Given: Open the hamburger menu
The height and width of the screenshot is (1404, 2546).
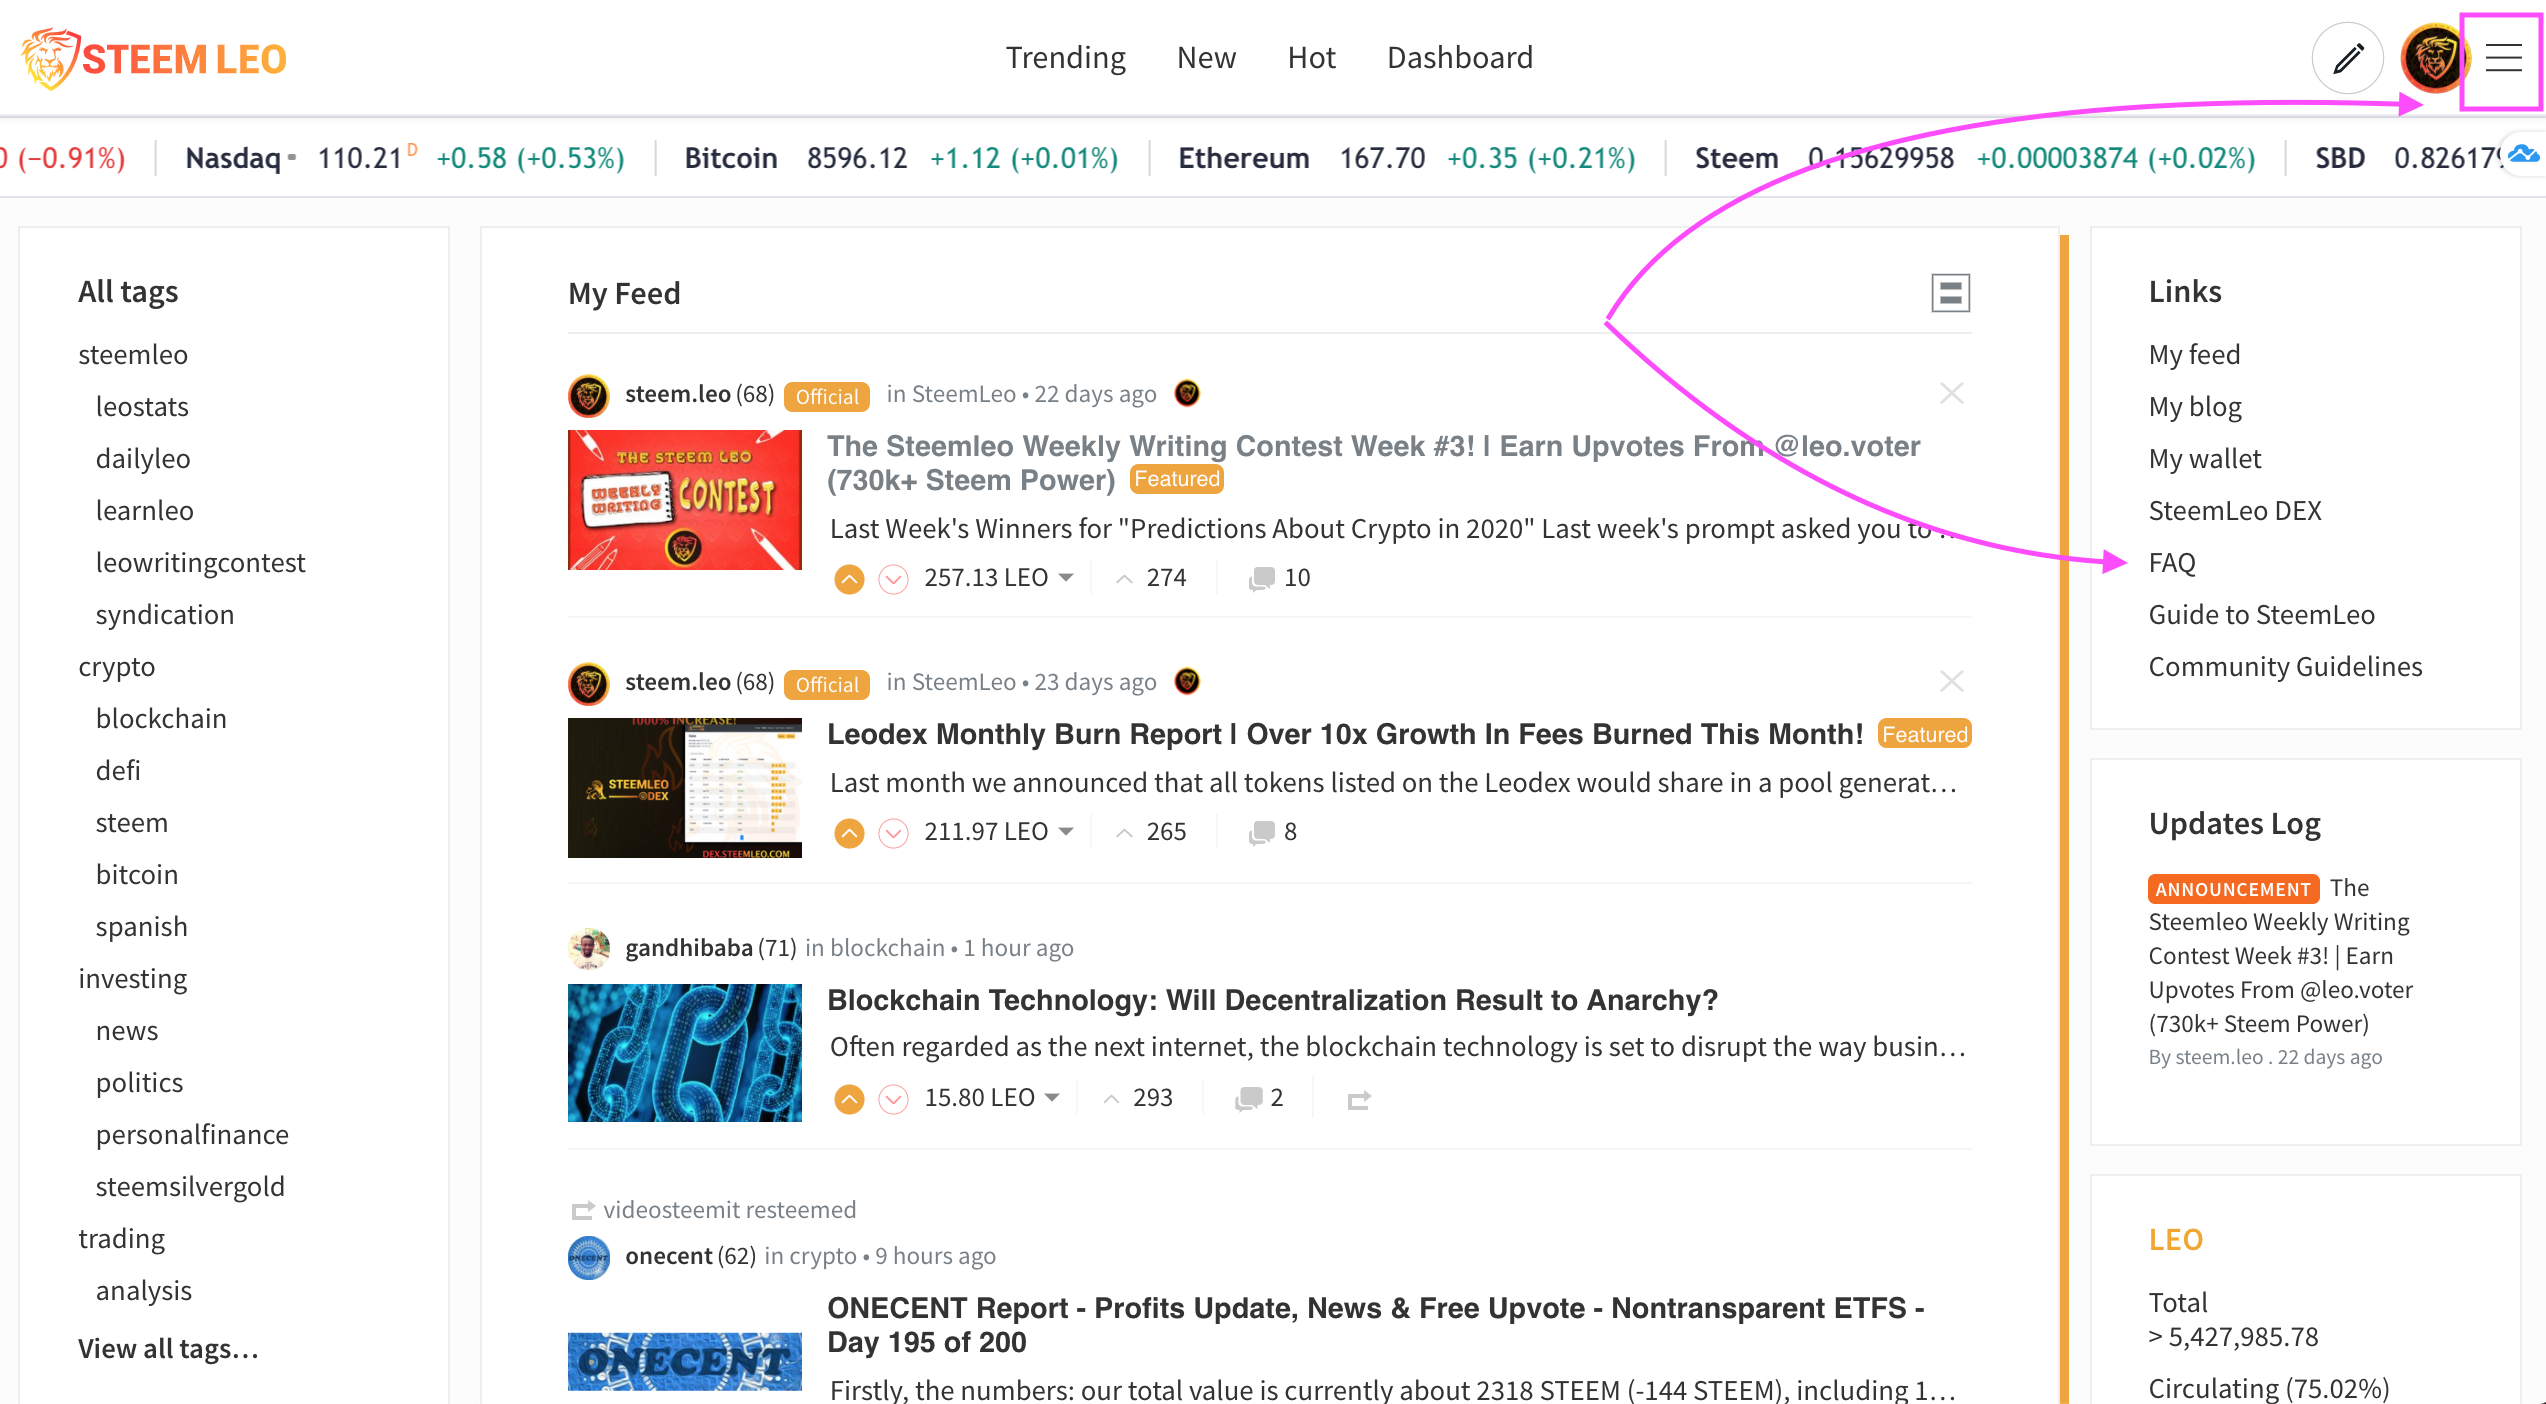Looking at the screenshot, I should click(x=2502, y=58).
